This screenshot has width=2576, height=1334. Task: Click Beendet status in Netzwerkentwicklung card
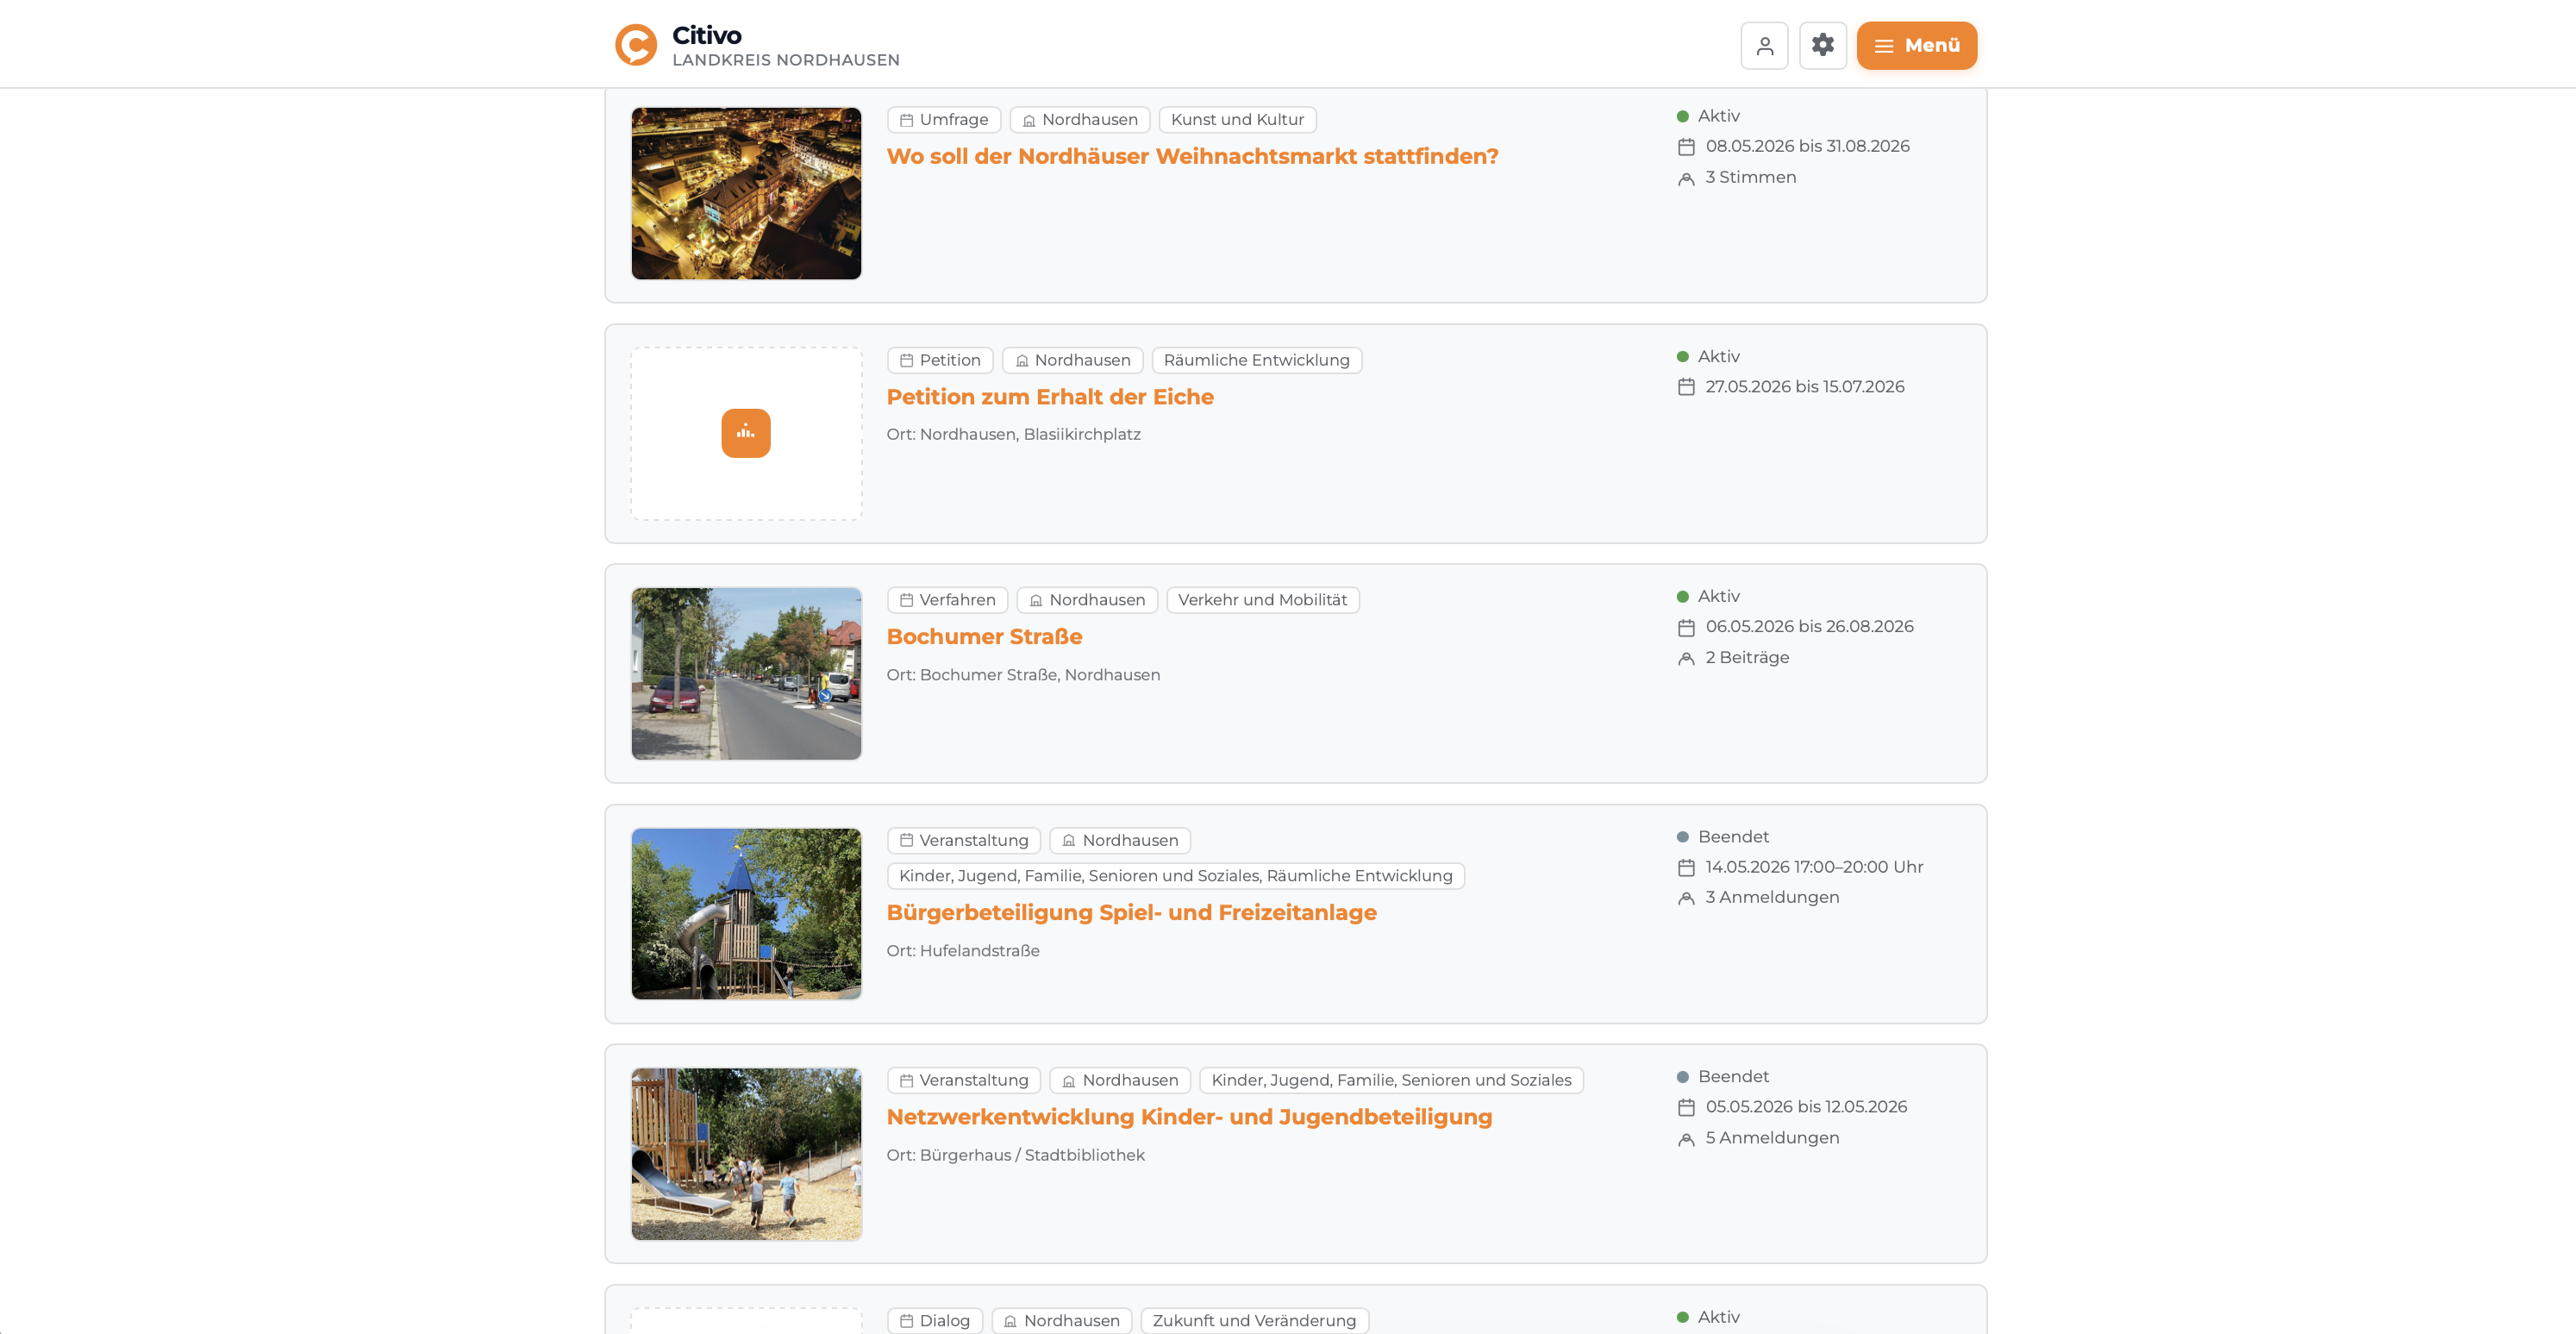click(x=1723, y=1076)
